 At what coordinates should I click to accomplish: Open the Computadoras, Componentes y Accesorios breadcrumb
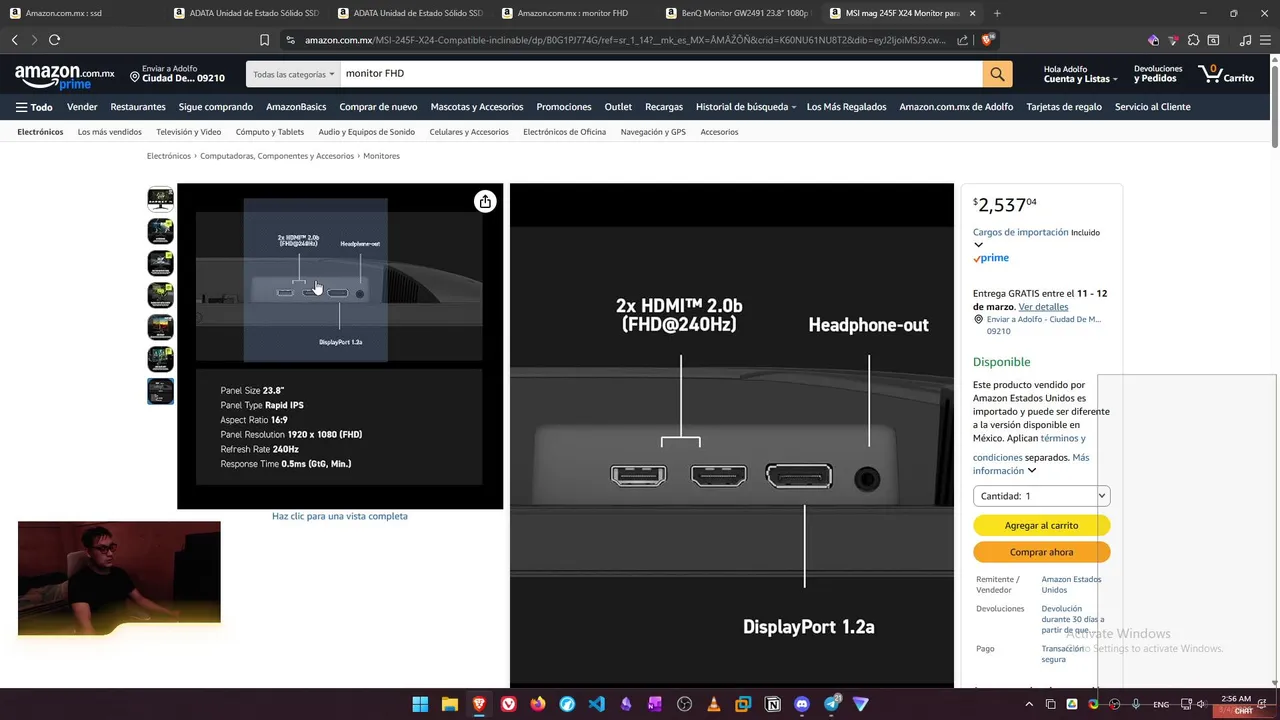277,156
